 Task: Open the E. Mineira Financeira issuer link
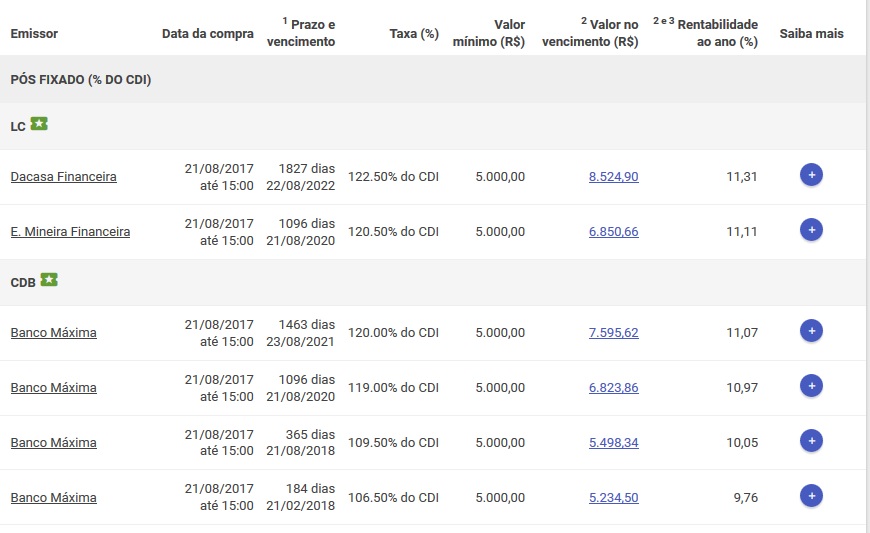coord(70,232)
